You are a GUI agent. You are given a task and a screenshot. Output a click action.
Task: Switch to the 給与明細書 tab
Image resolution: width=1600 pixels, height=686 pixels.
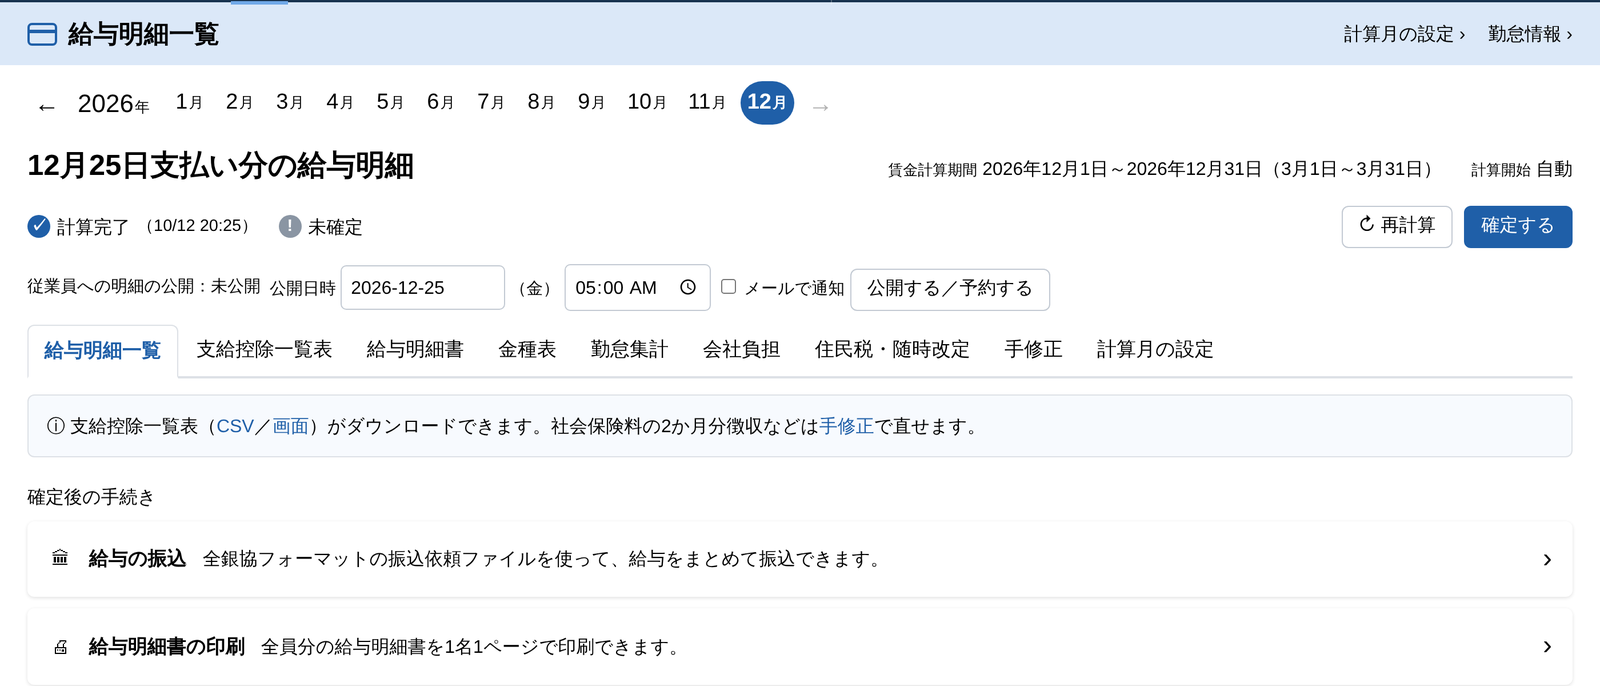click(415, 349)
